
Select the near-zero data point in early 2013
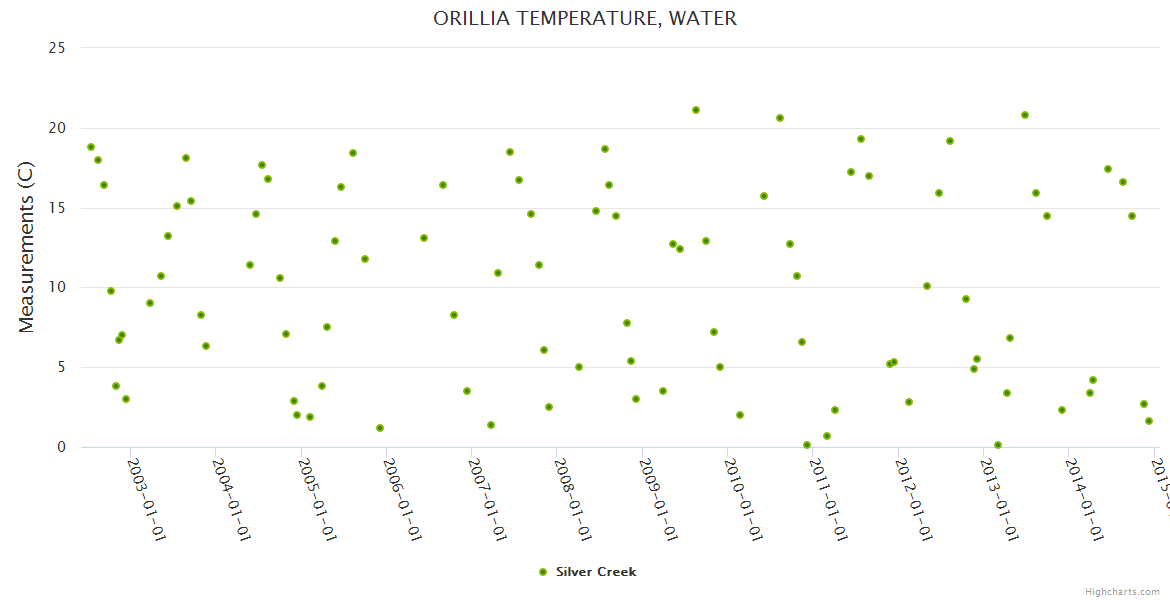(998, 445)
